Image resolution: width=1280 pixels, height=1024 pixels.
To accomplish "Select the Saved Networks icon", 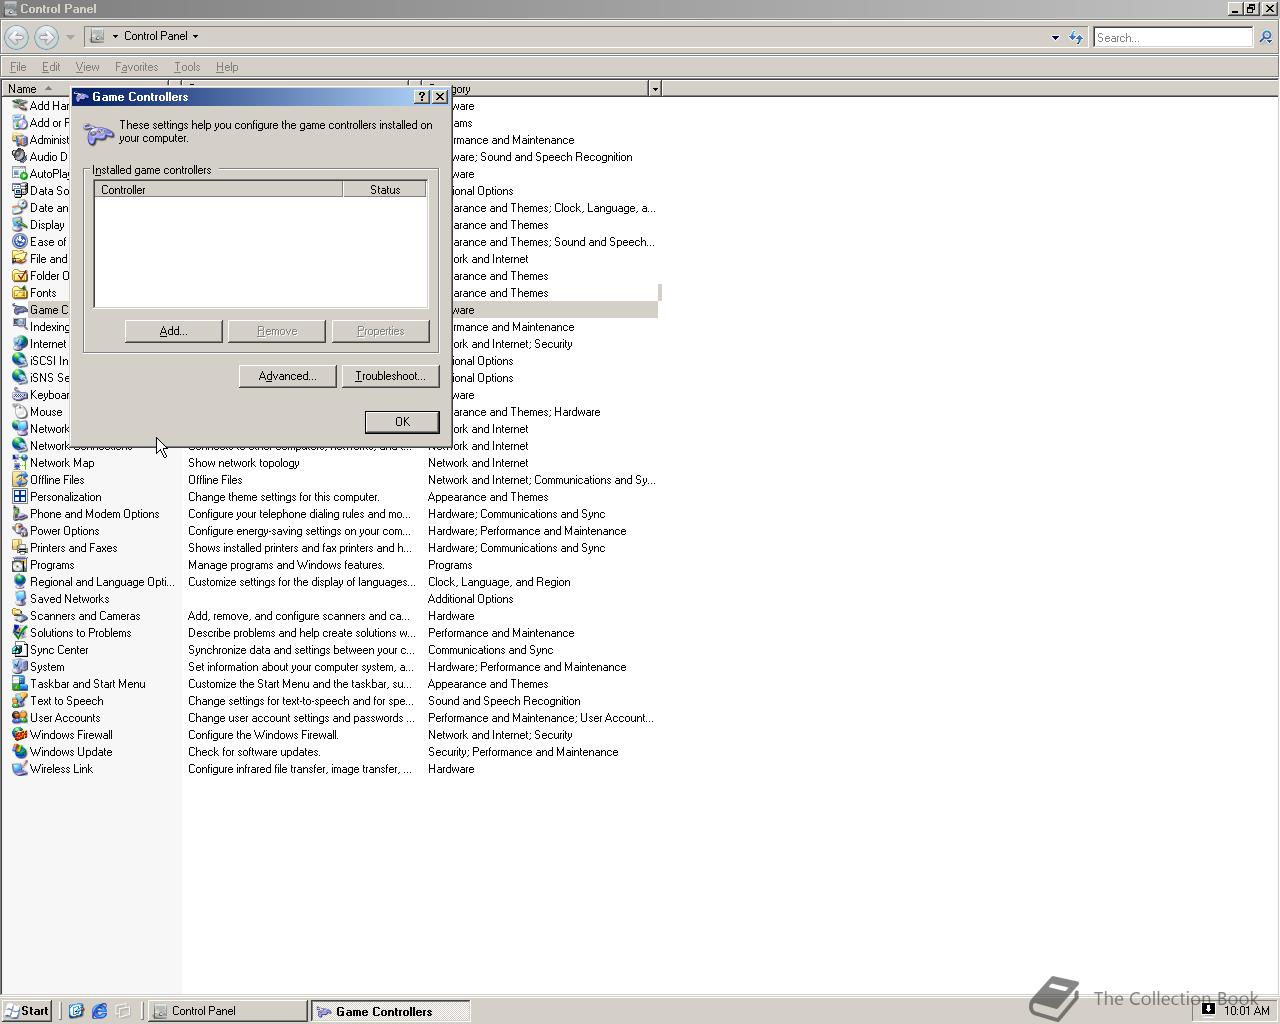I will [19, 599].
